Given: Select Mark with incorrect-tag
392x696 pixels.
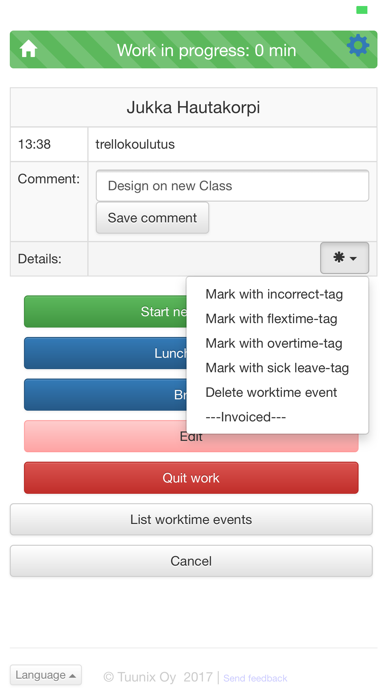Looking at the screenshot, I should point(274,294).
